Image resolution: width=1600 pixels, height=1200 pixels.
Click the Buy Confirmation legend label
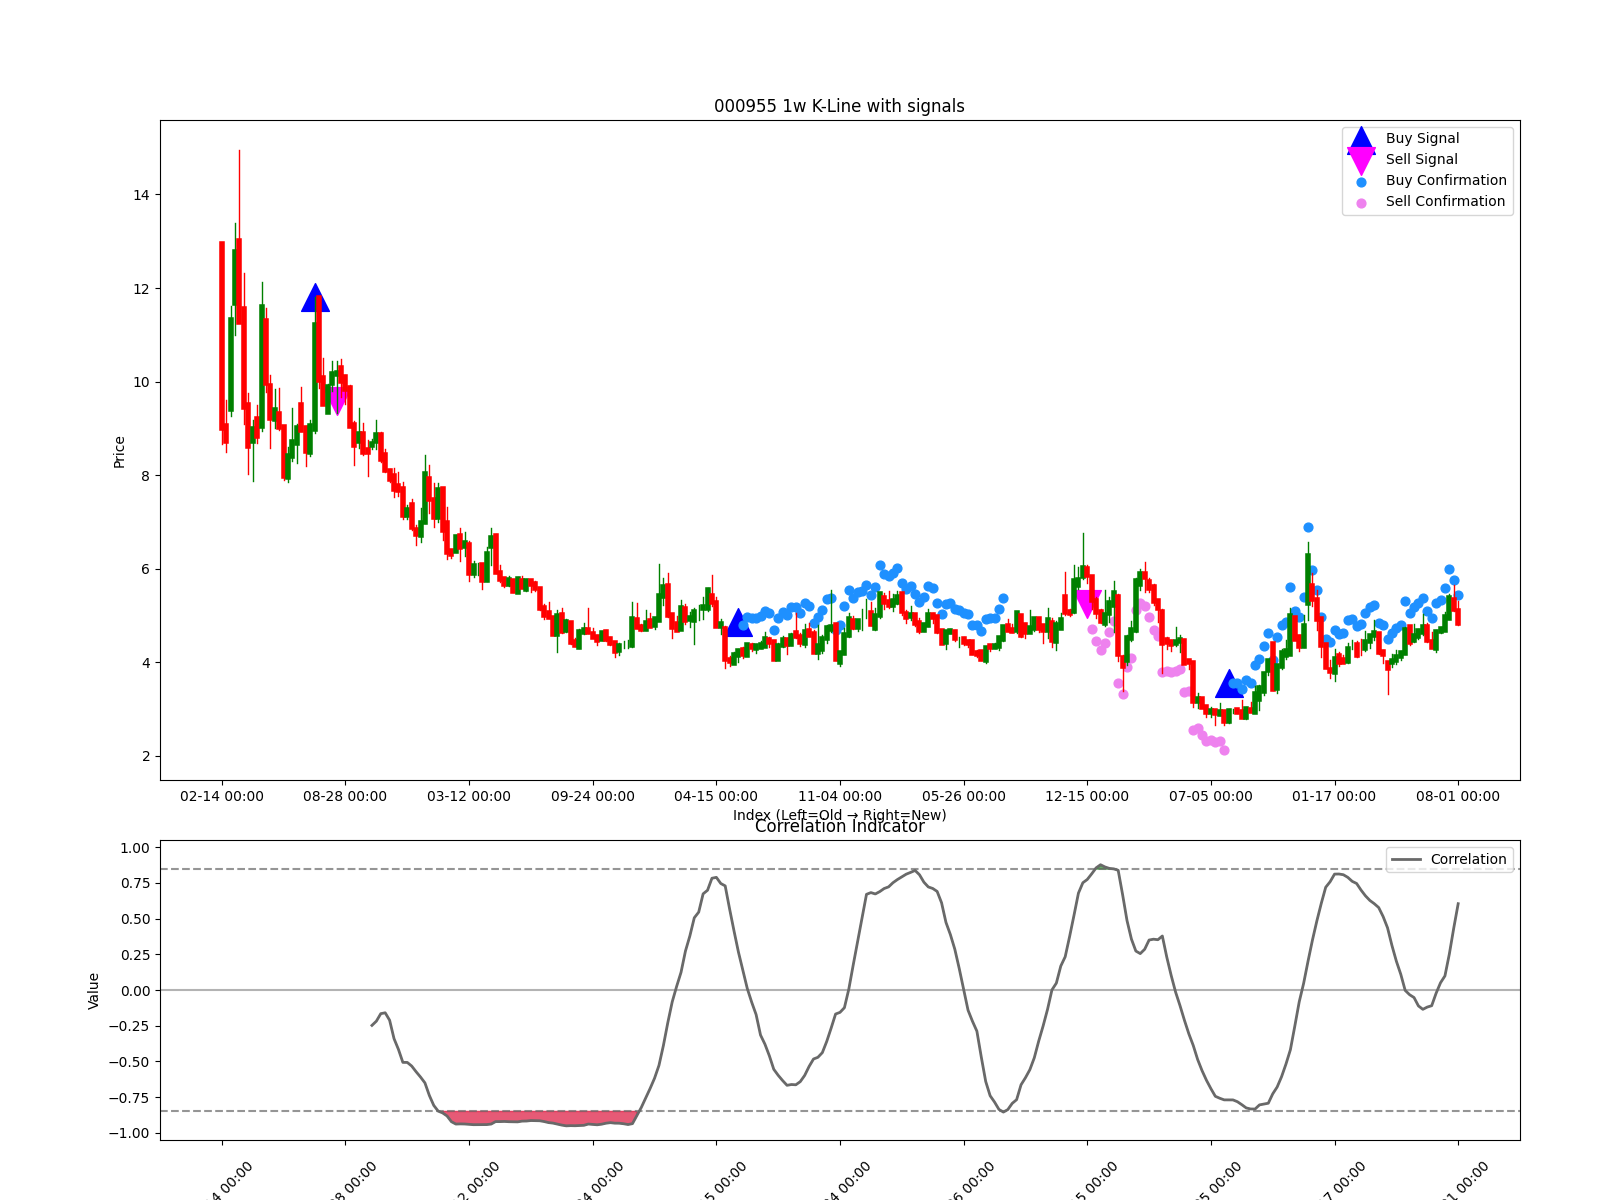click(x=1446, y=180)
